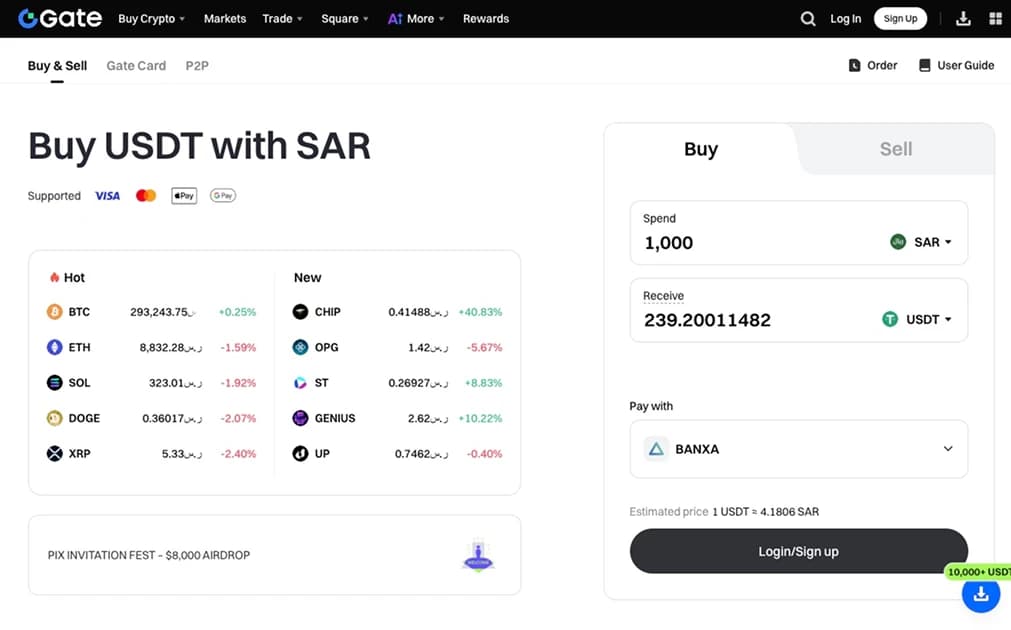This screenshot has width=1011, height=630.
Task: Click the search magnifier icon
Action: (x=808, y=19)
